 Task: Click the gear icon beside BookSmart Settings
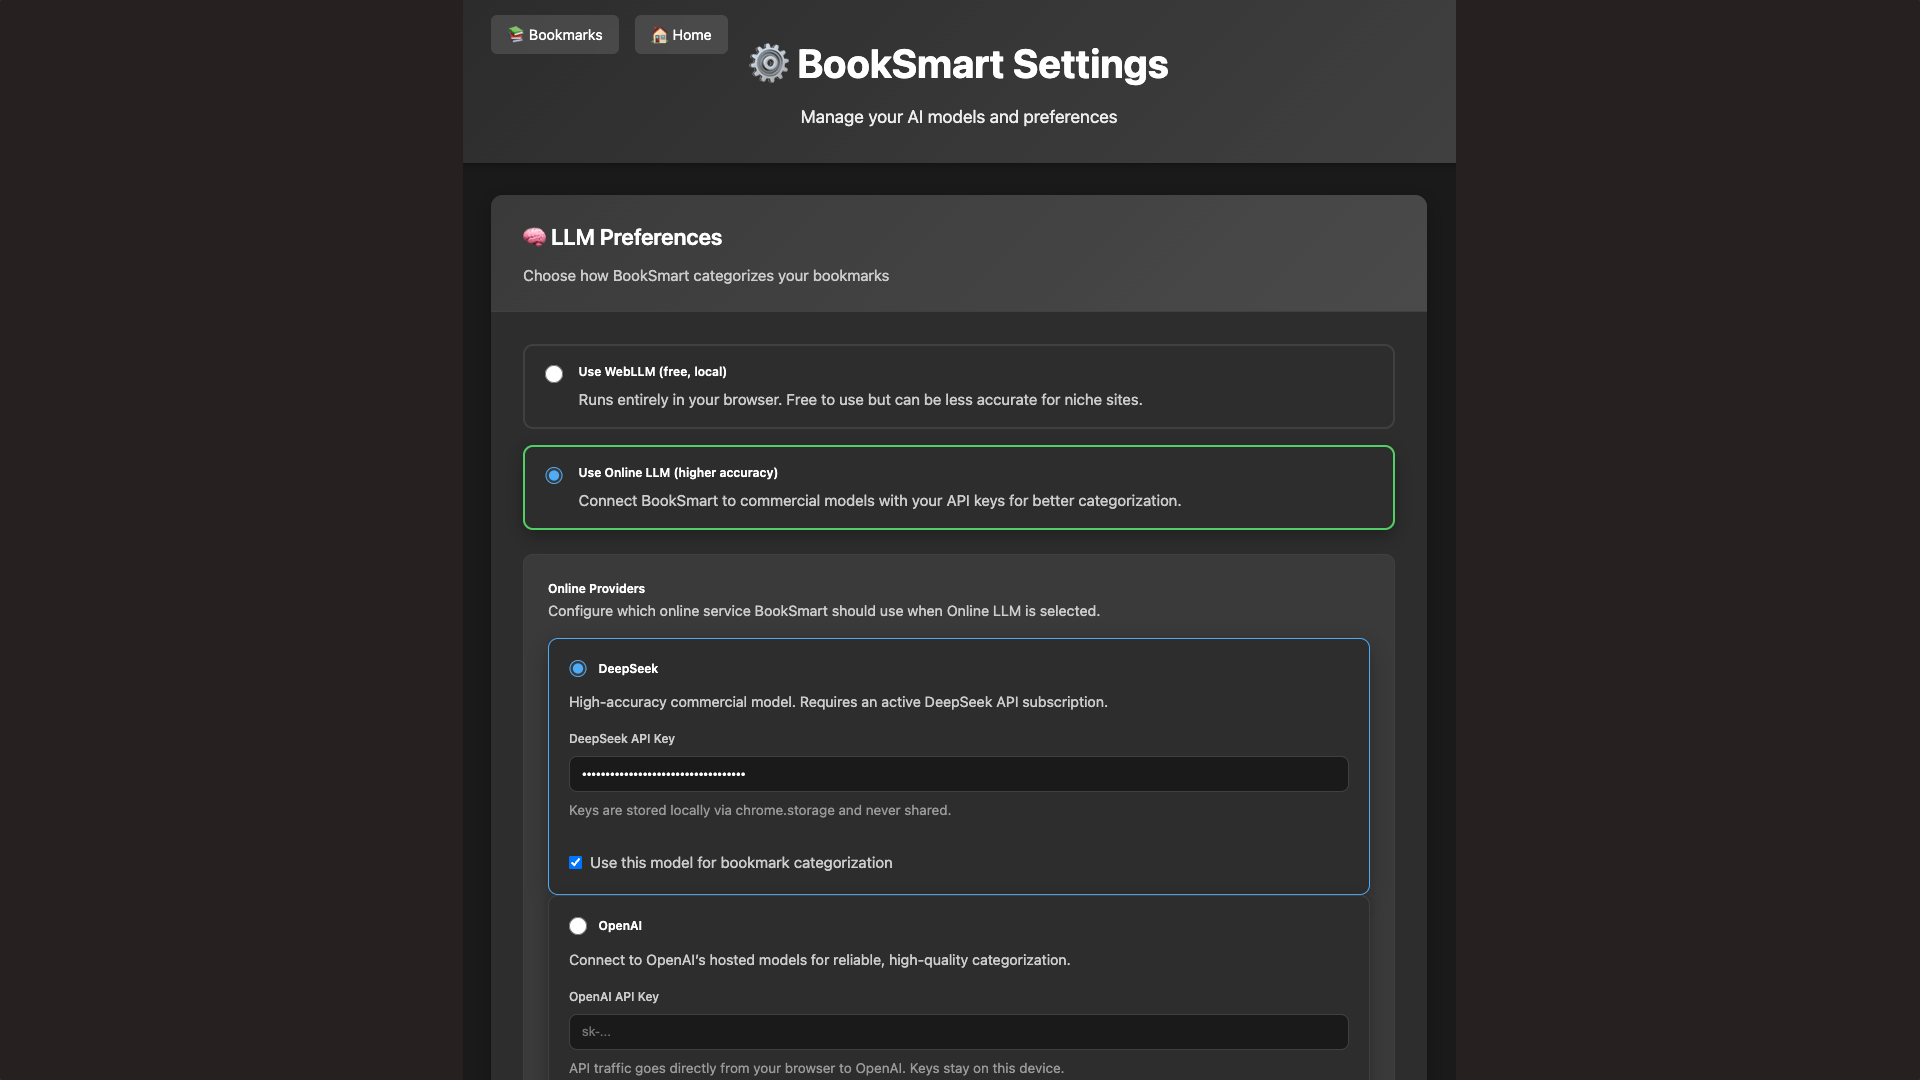coord(769,64)
